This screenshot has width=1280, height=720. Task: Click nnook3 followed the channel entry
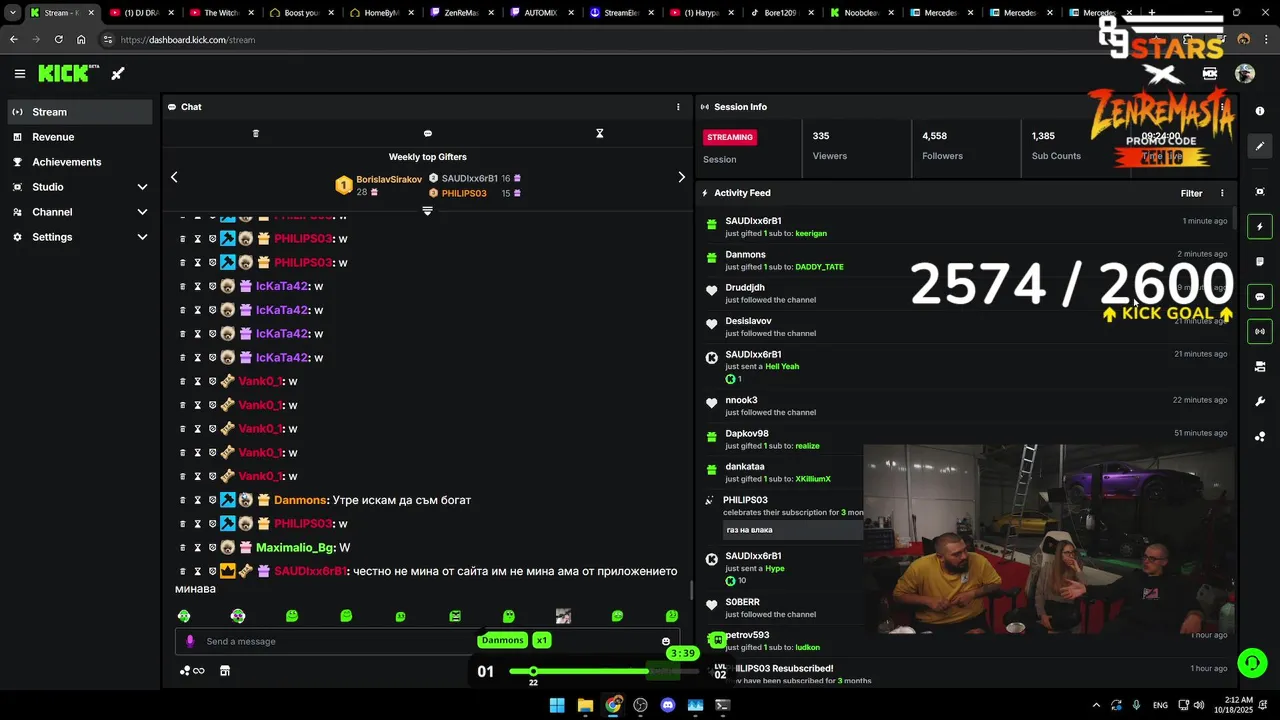coord(965,406)
